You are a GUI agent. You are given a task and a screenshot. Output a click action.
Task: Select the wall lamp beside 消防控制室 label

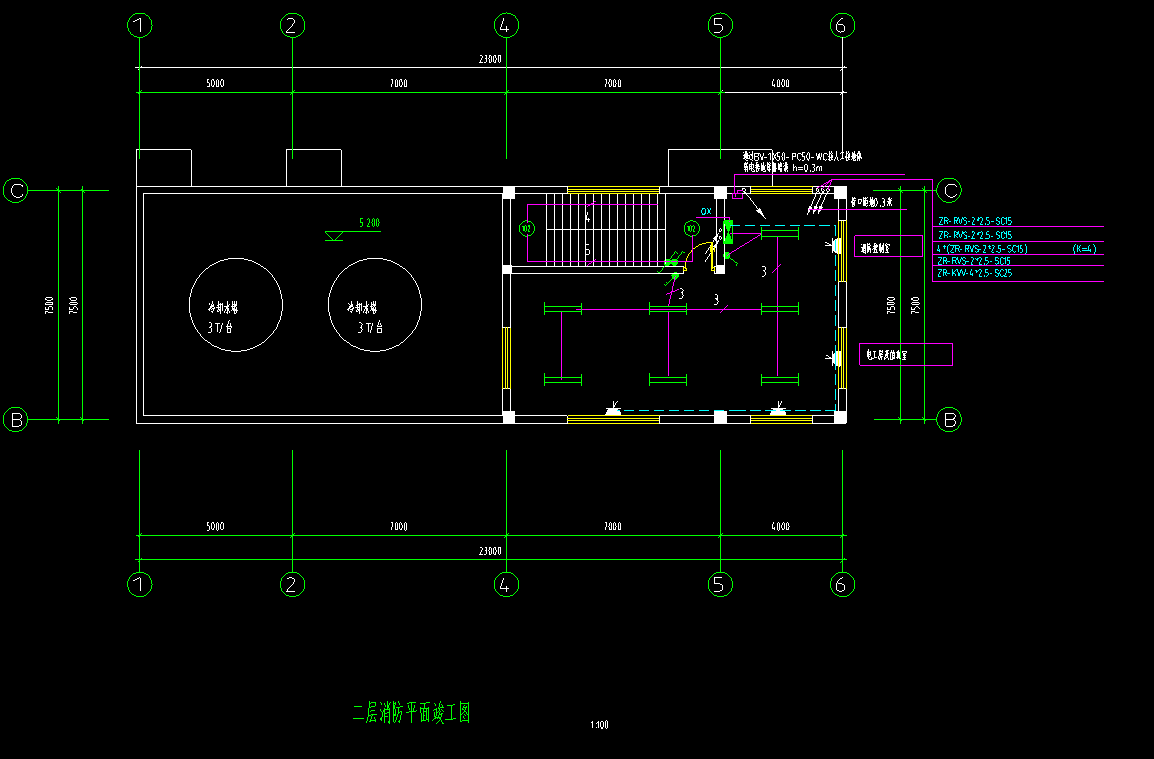(x=832, y=246)
